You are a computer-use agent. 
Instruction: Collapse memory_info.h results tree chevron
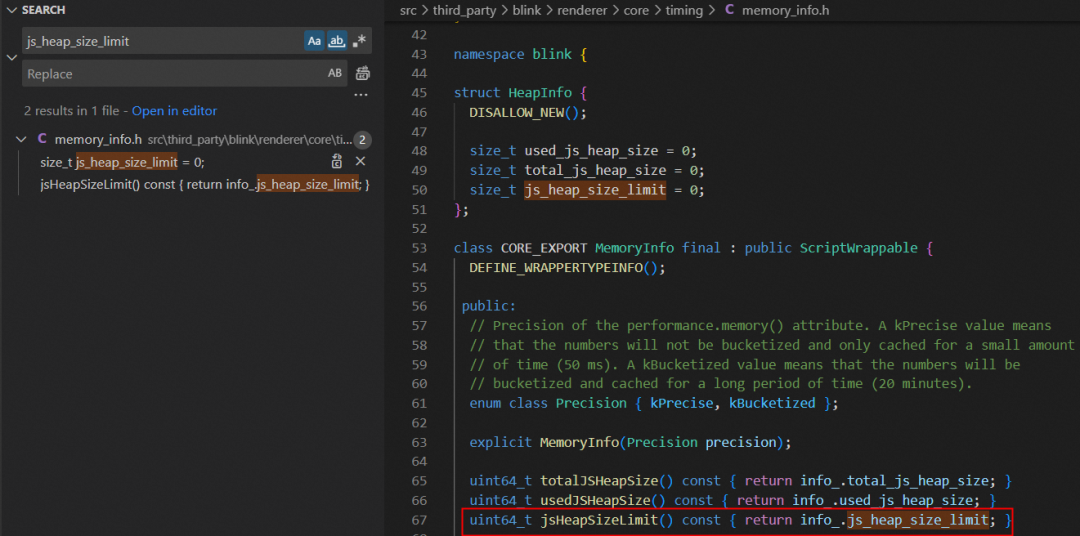(x=21, y=139)
